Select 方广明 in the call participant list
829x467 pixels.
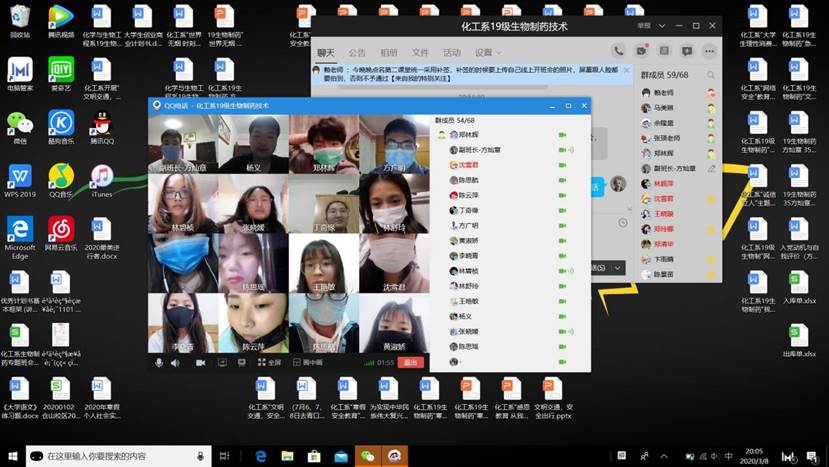[510, 225]
